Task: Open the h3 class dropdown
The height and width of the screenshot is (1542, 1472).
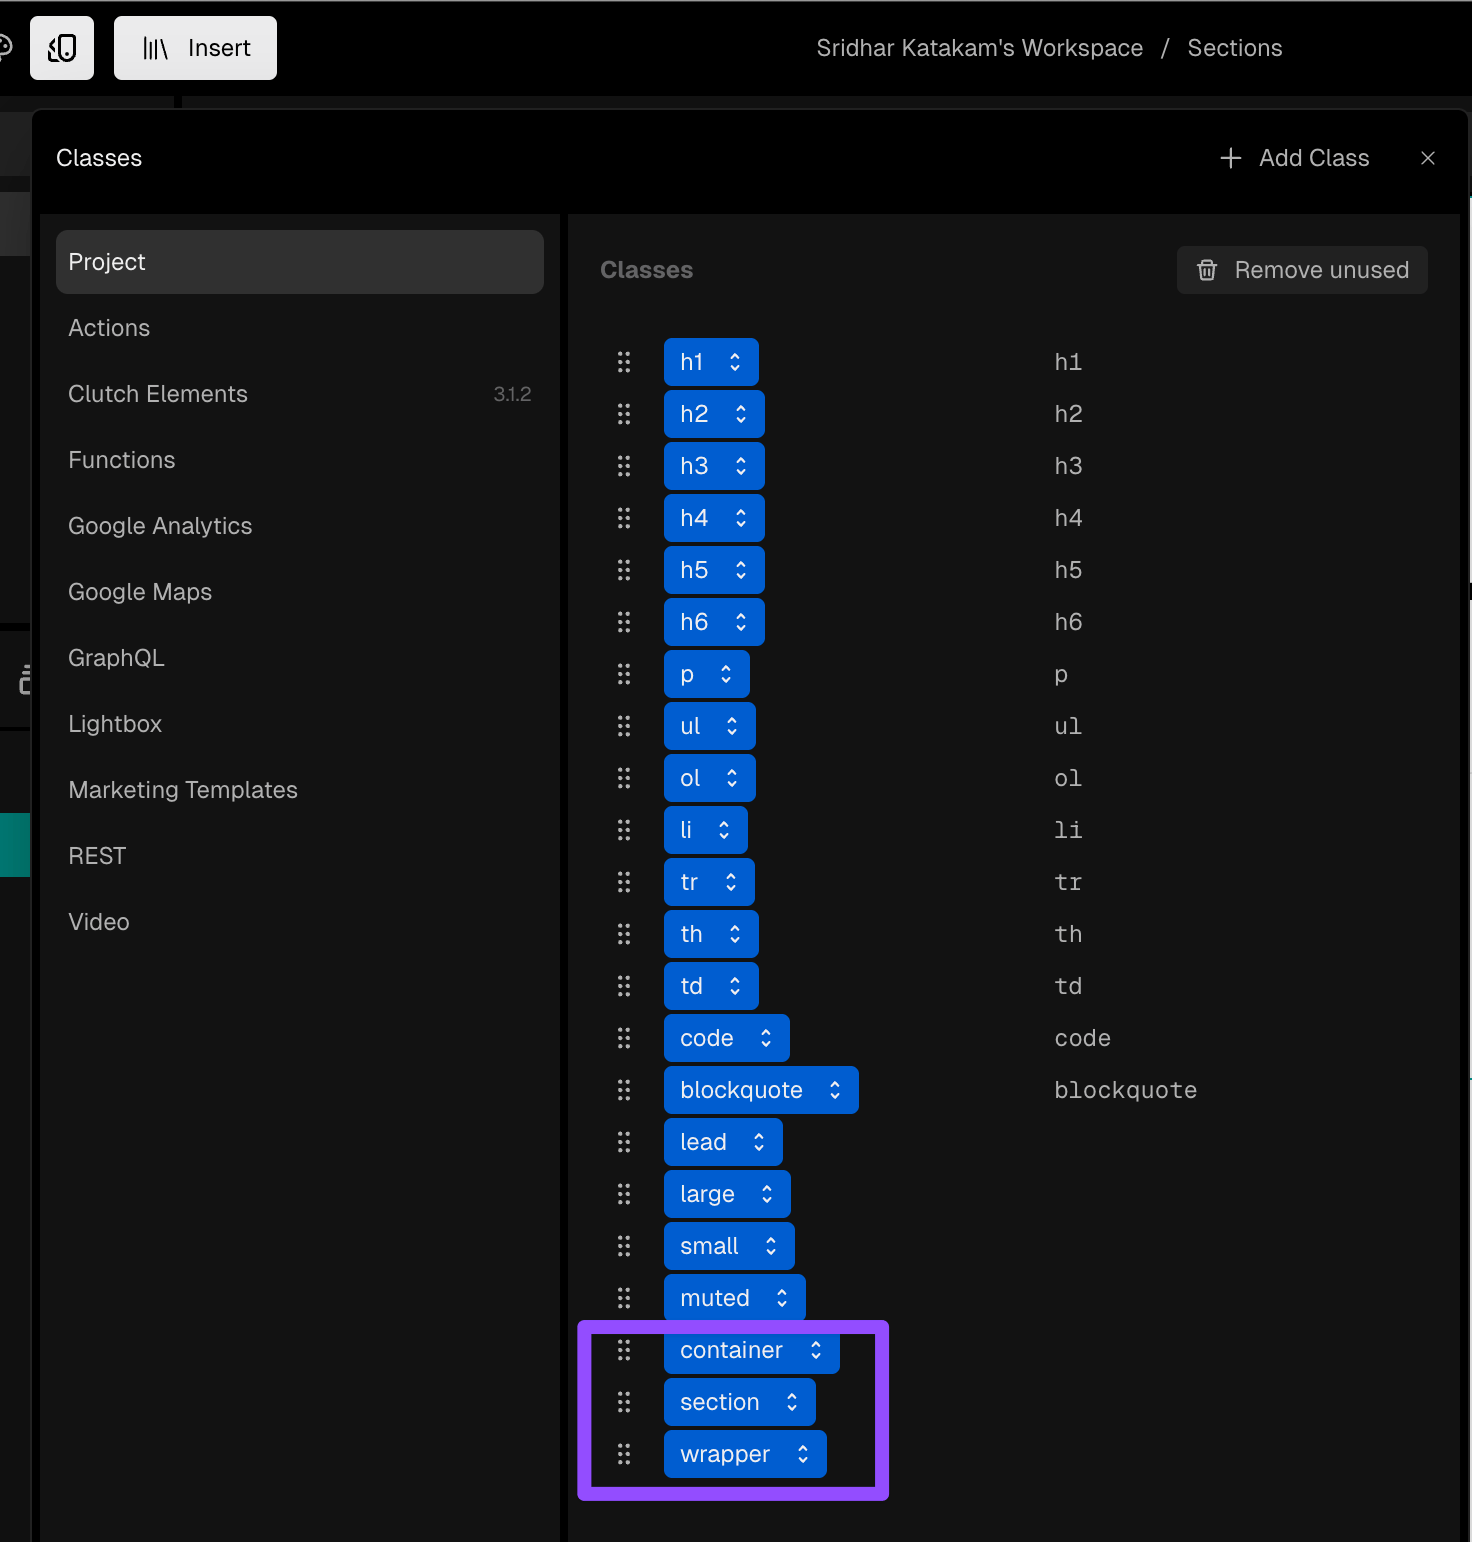Action: coord(714,466)
